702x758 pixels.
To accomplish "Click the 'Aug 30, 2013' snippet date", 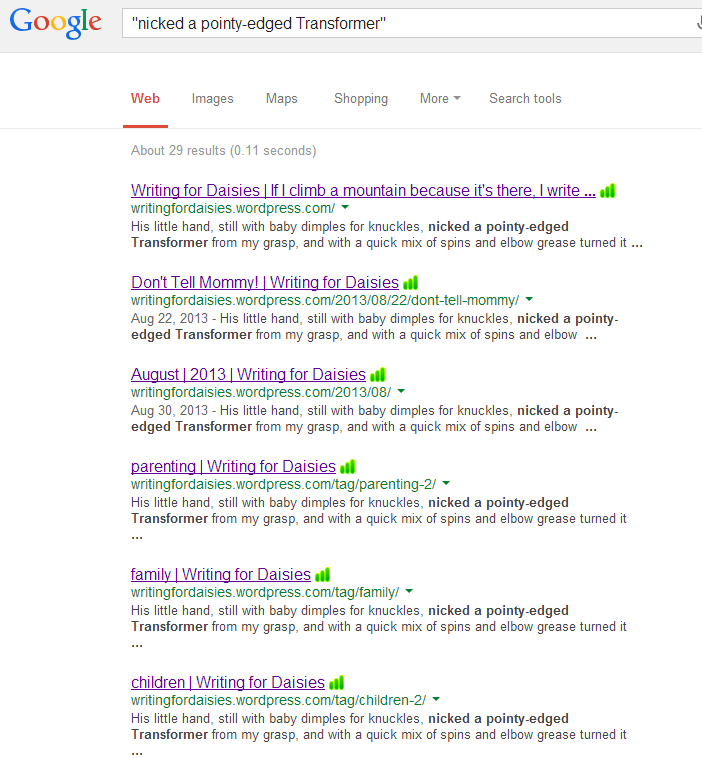I will pyautogui.click(x=169, y=410).
